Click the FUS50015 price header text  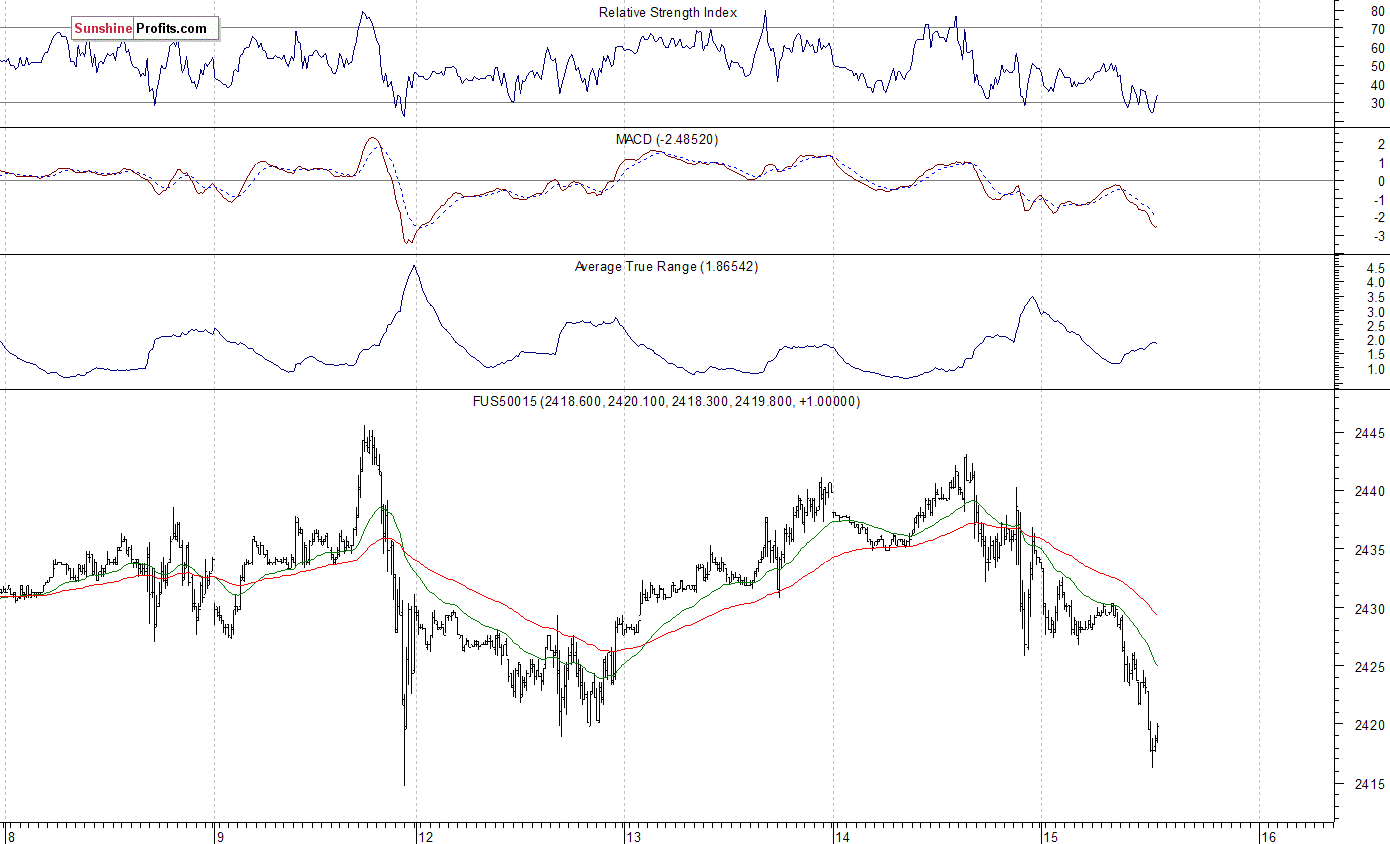point(666,401)
